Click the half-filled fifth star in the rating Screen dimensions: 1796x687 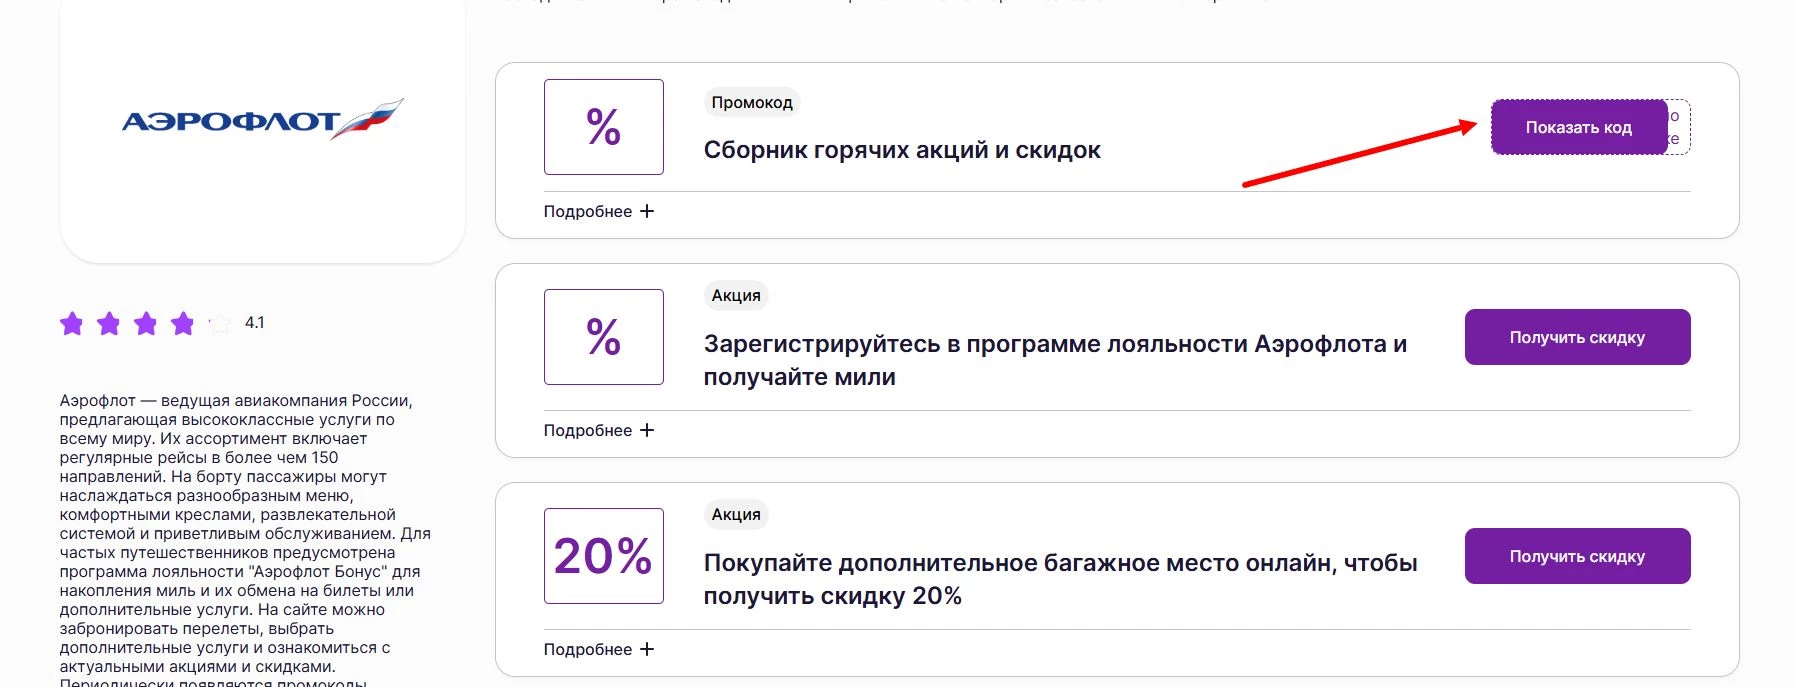click(x=218, y=323)
